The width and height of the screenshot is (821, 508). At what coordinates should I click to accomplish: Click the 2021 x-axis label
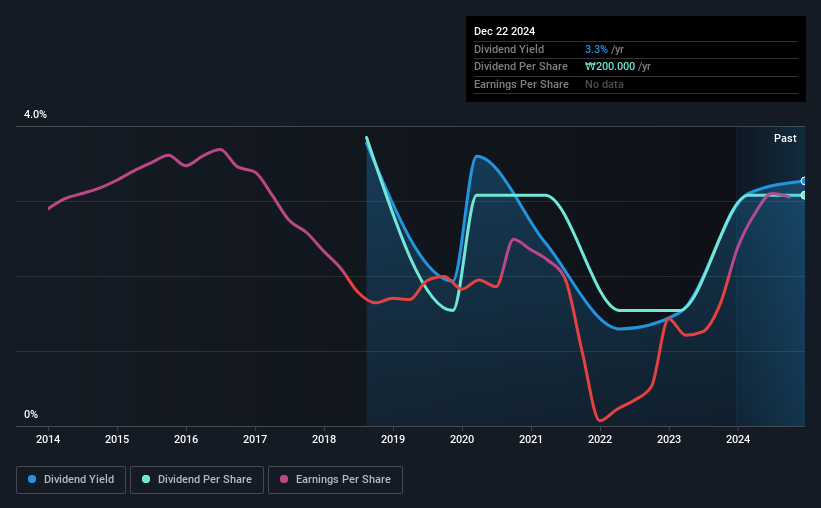[x=531, y=439]
